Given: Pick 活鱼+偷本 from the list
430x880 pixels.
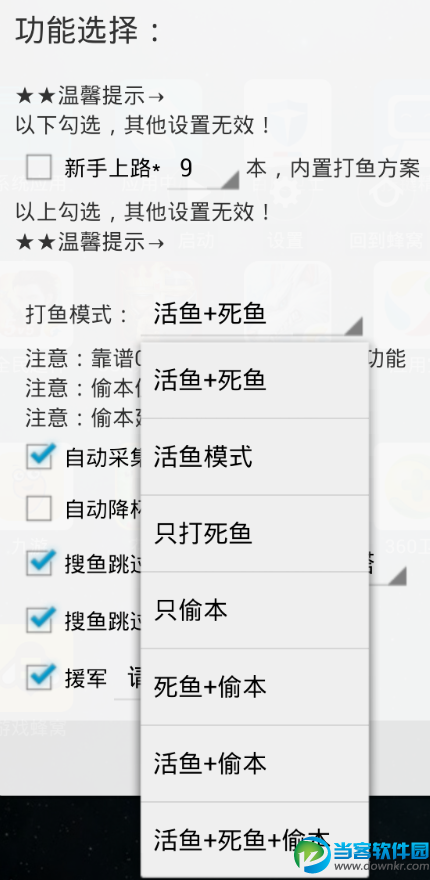Looking at the screenshot, I should (x=255, y=764).
